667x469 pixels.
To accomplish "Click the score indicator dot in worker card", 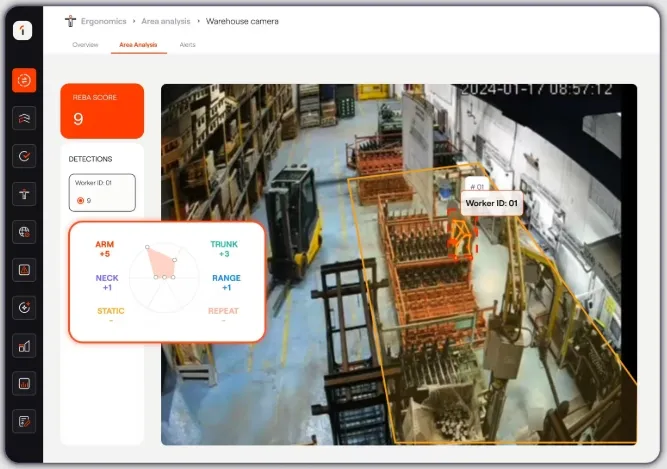I will (x=80, y=200).
